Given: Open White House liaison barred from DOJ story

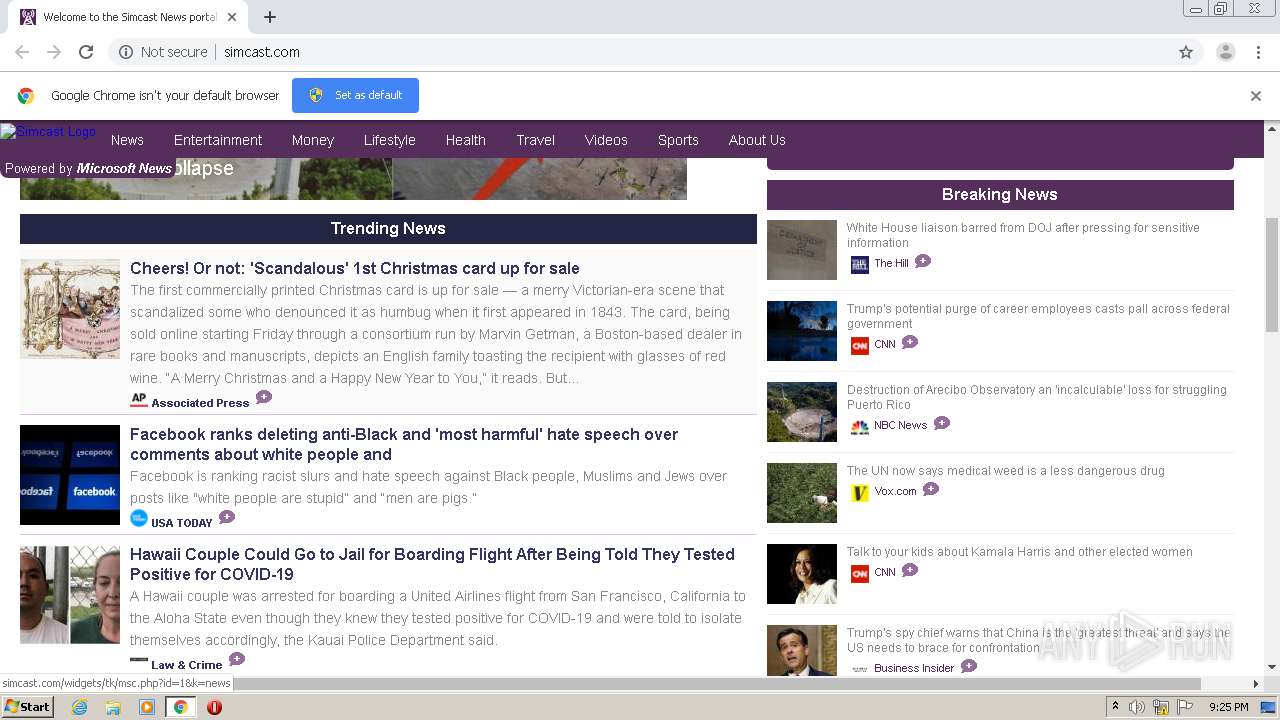Looking at the screenshot, I should [x=1023, y=235].
